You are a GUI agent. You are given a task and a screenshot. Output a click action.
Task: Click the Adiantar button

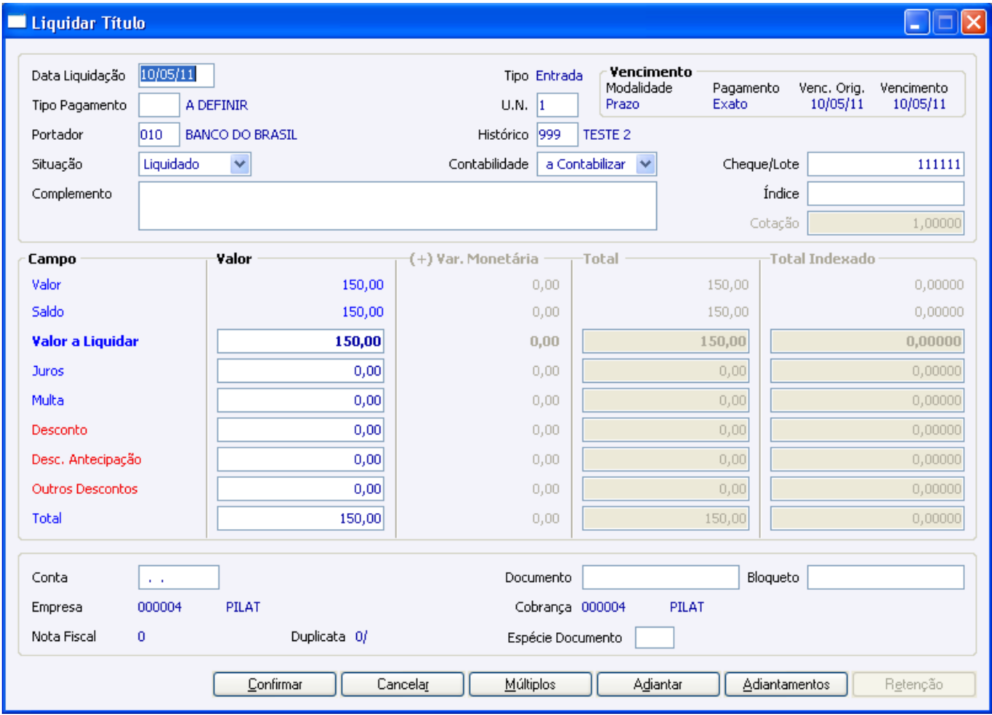pos(658,684)
